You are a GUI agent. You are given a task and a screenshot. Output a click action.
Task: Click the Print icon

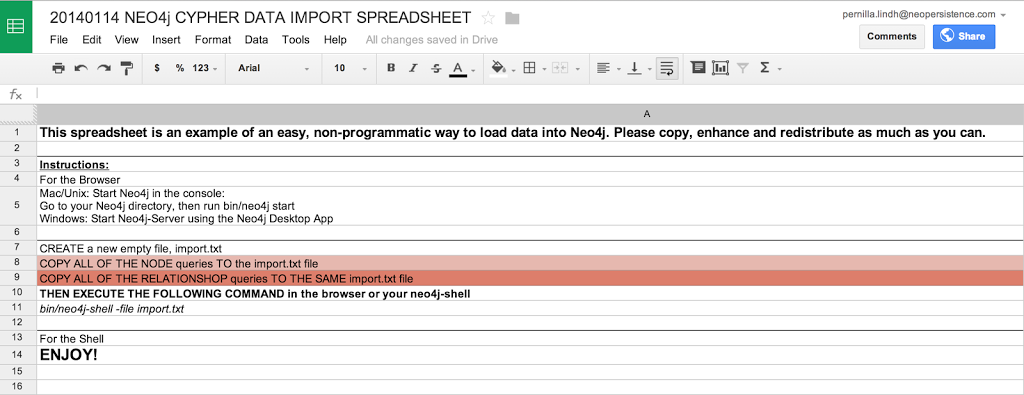[59, 68]
